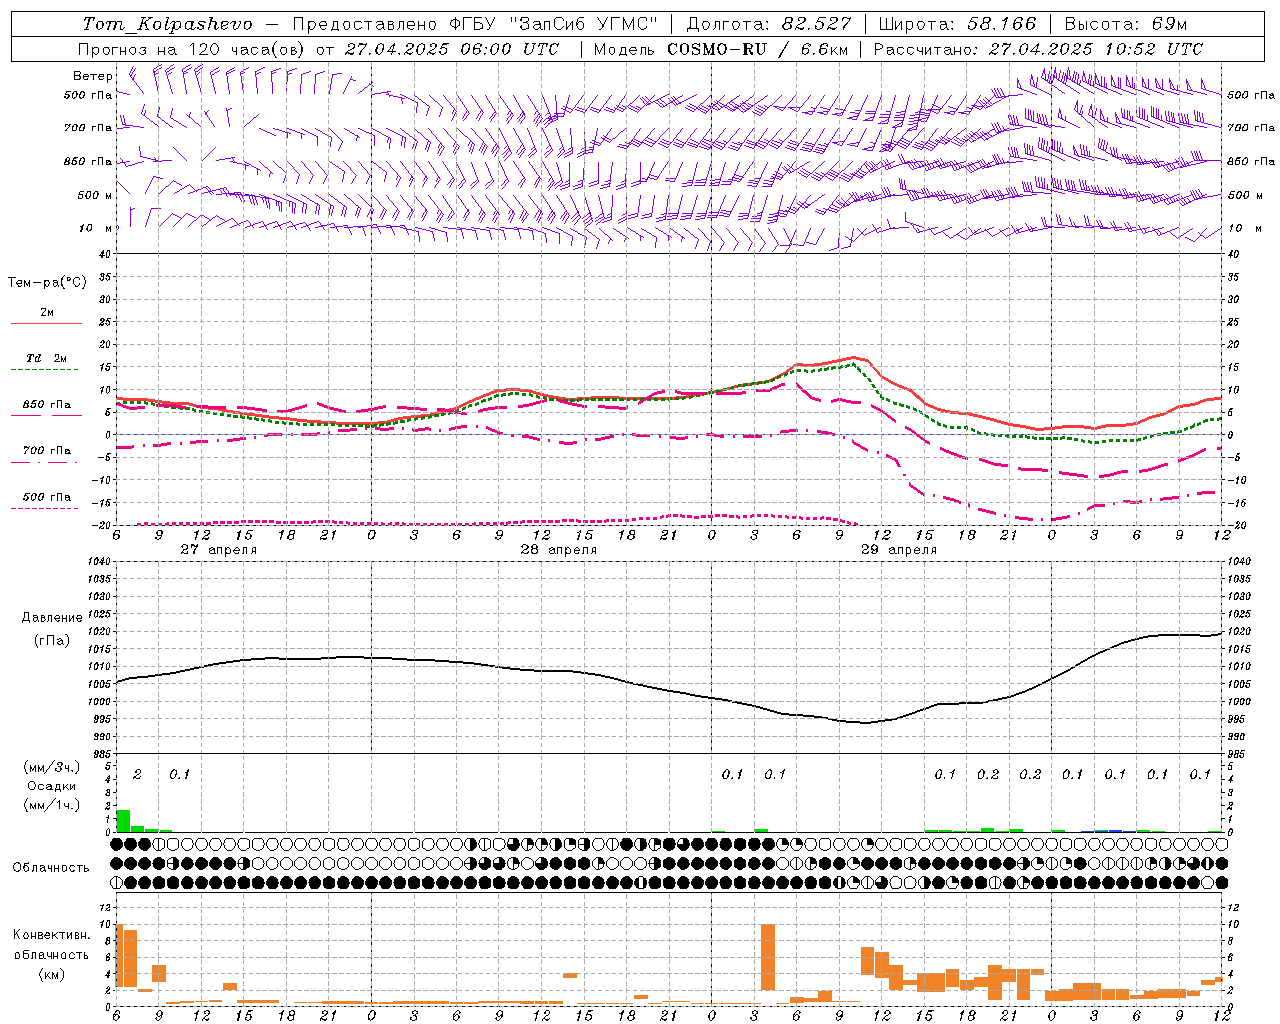1280x1024 pixels.
Task: Click the Широта: 58.166 value
Action: (x=957, y=24)
